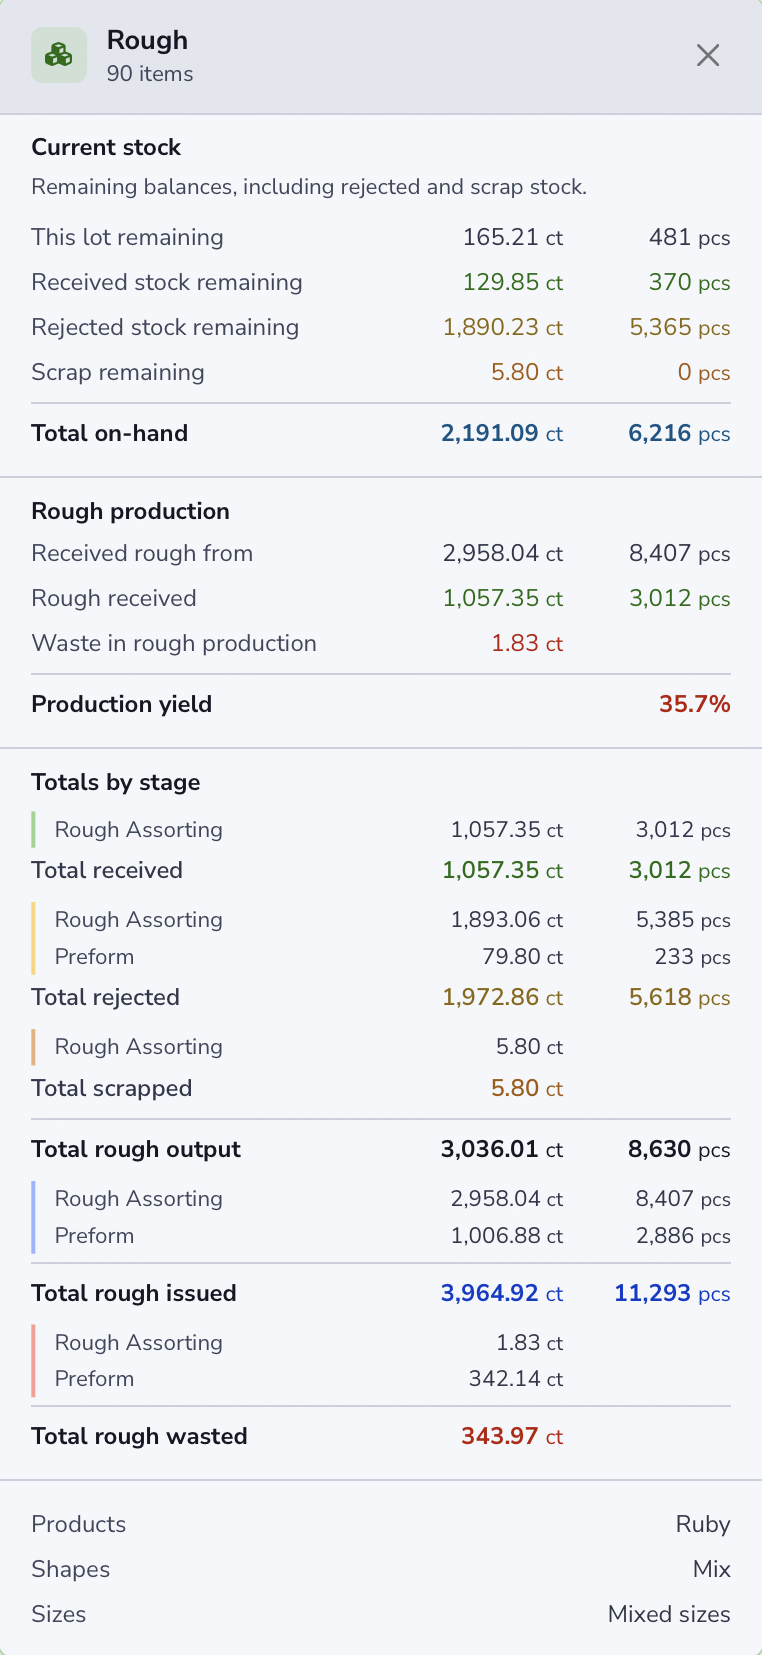Select the 'Ruby' product value
762x1655 pixels.
click(703, 1524)
